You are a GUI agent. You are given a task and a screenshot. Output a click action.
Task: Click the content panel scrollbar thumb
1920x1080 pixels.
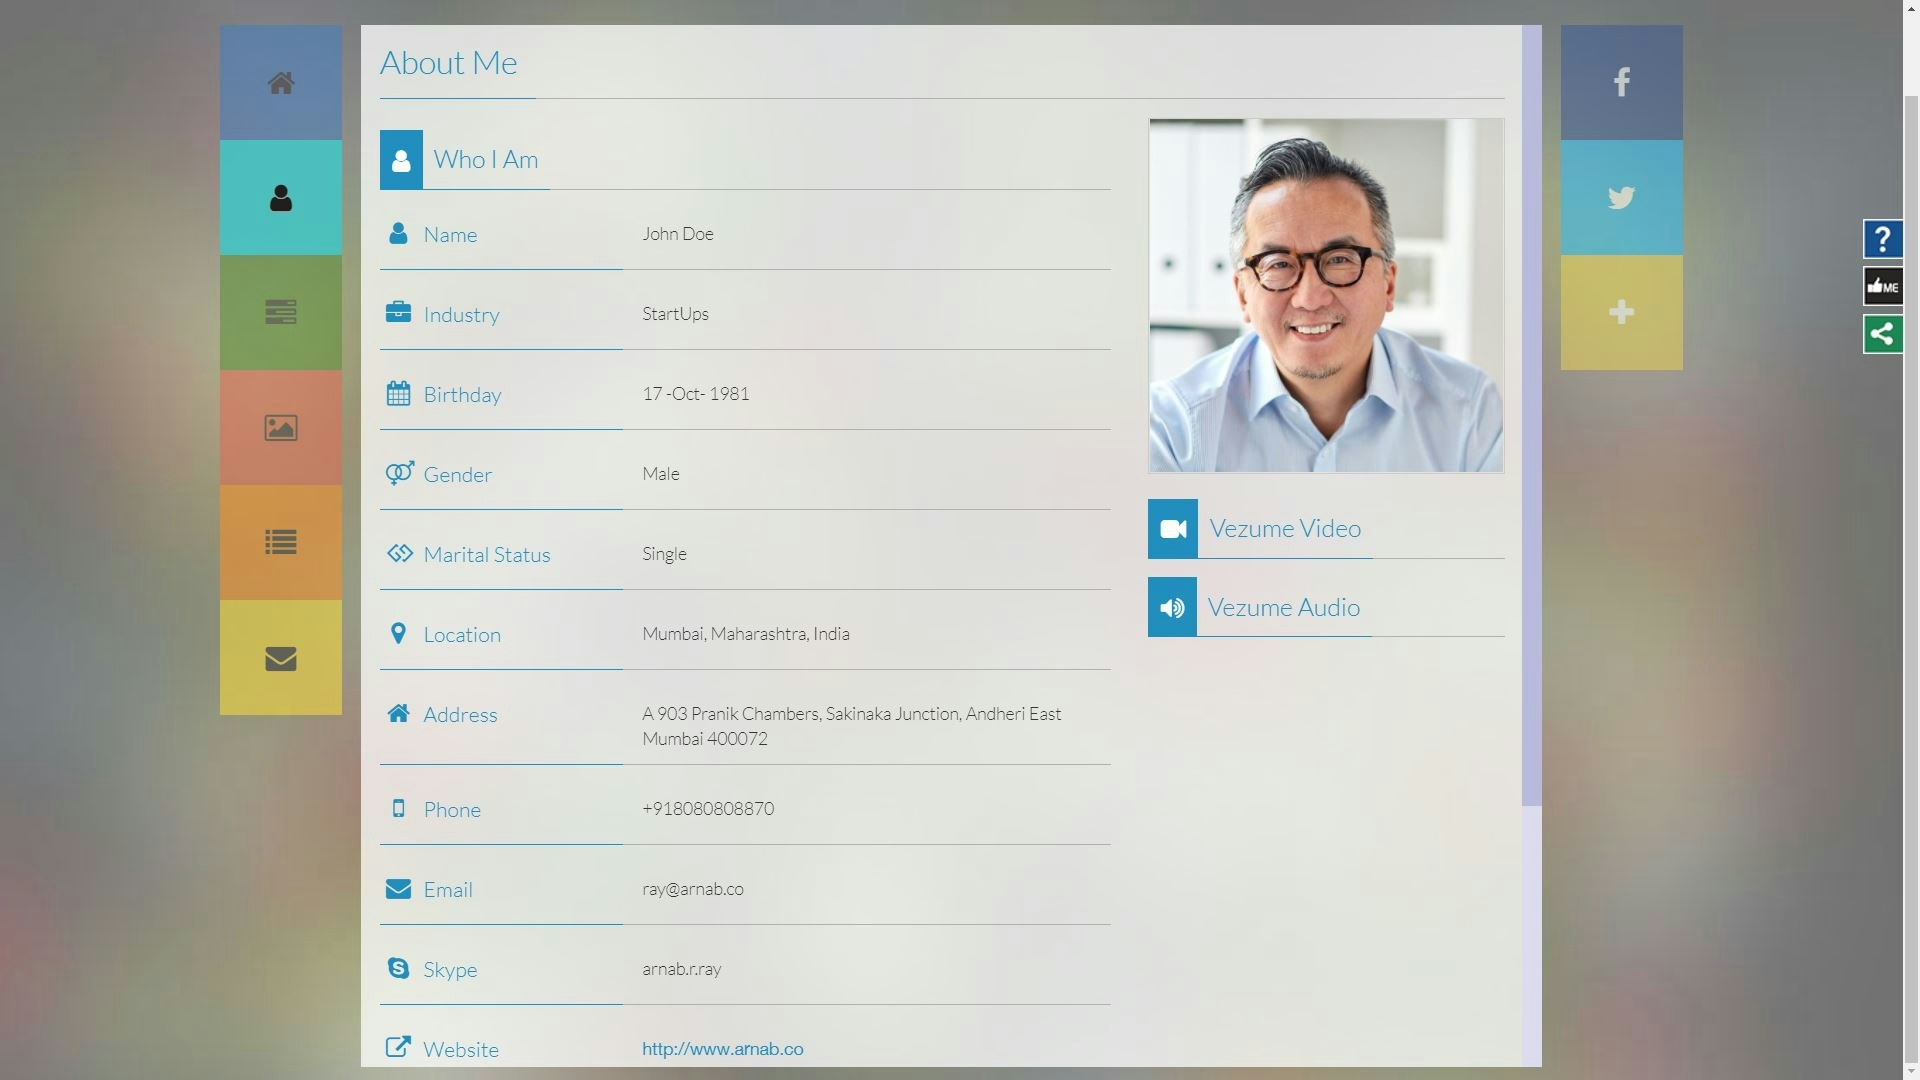[1531, 415]
